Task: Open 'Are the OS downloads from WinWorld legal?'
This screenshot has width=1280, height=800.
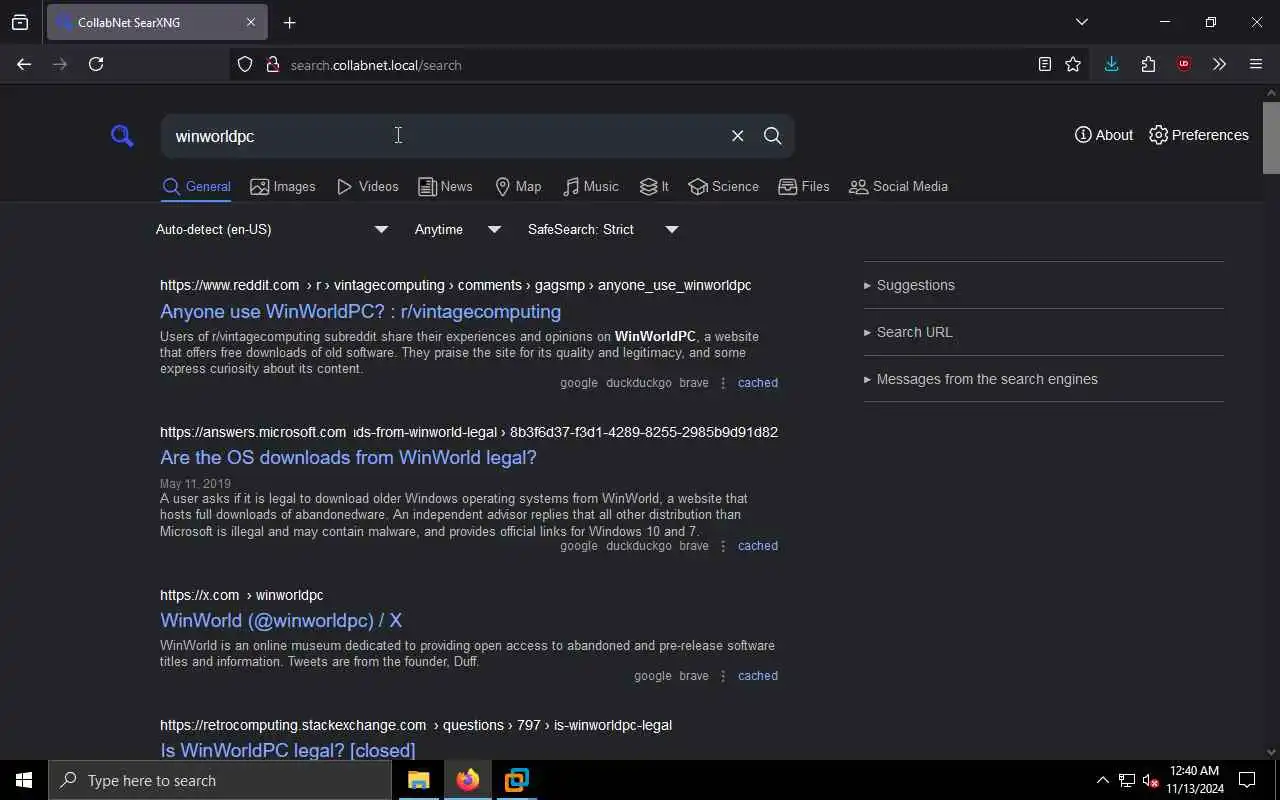Action: pyautogui.click(x=348, y=457)
